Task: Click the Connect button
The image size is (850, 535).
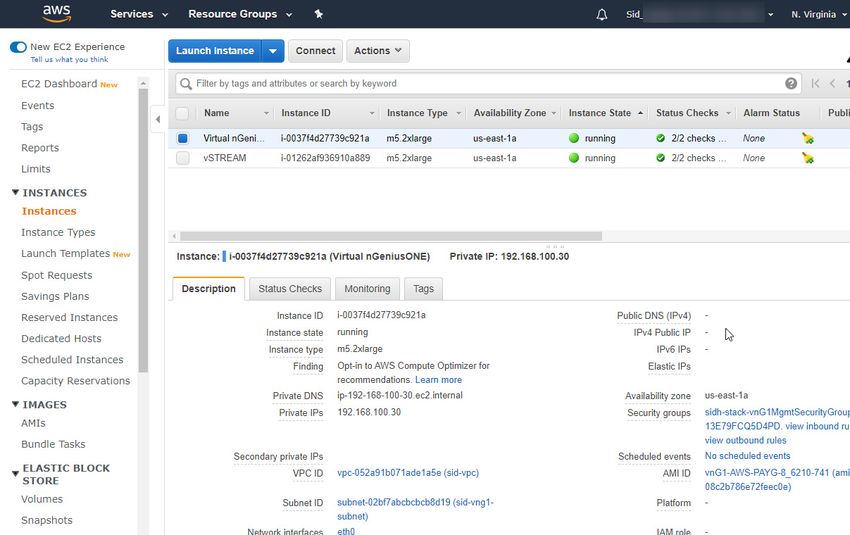Action: 315,51
